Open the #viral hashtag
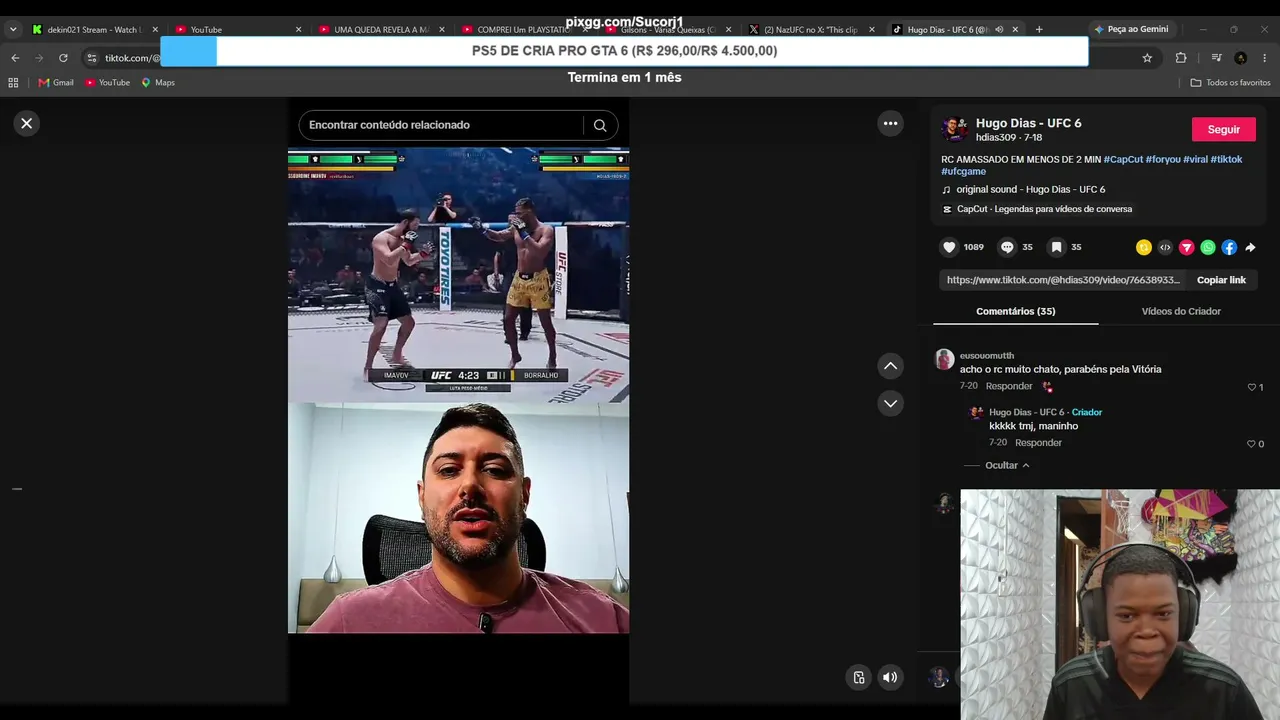Image resolution: width=1280 pixels, height=720 pixels. coord(1196,159)
